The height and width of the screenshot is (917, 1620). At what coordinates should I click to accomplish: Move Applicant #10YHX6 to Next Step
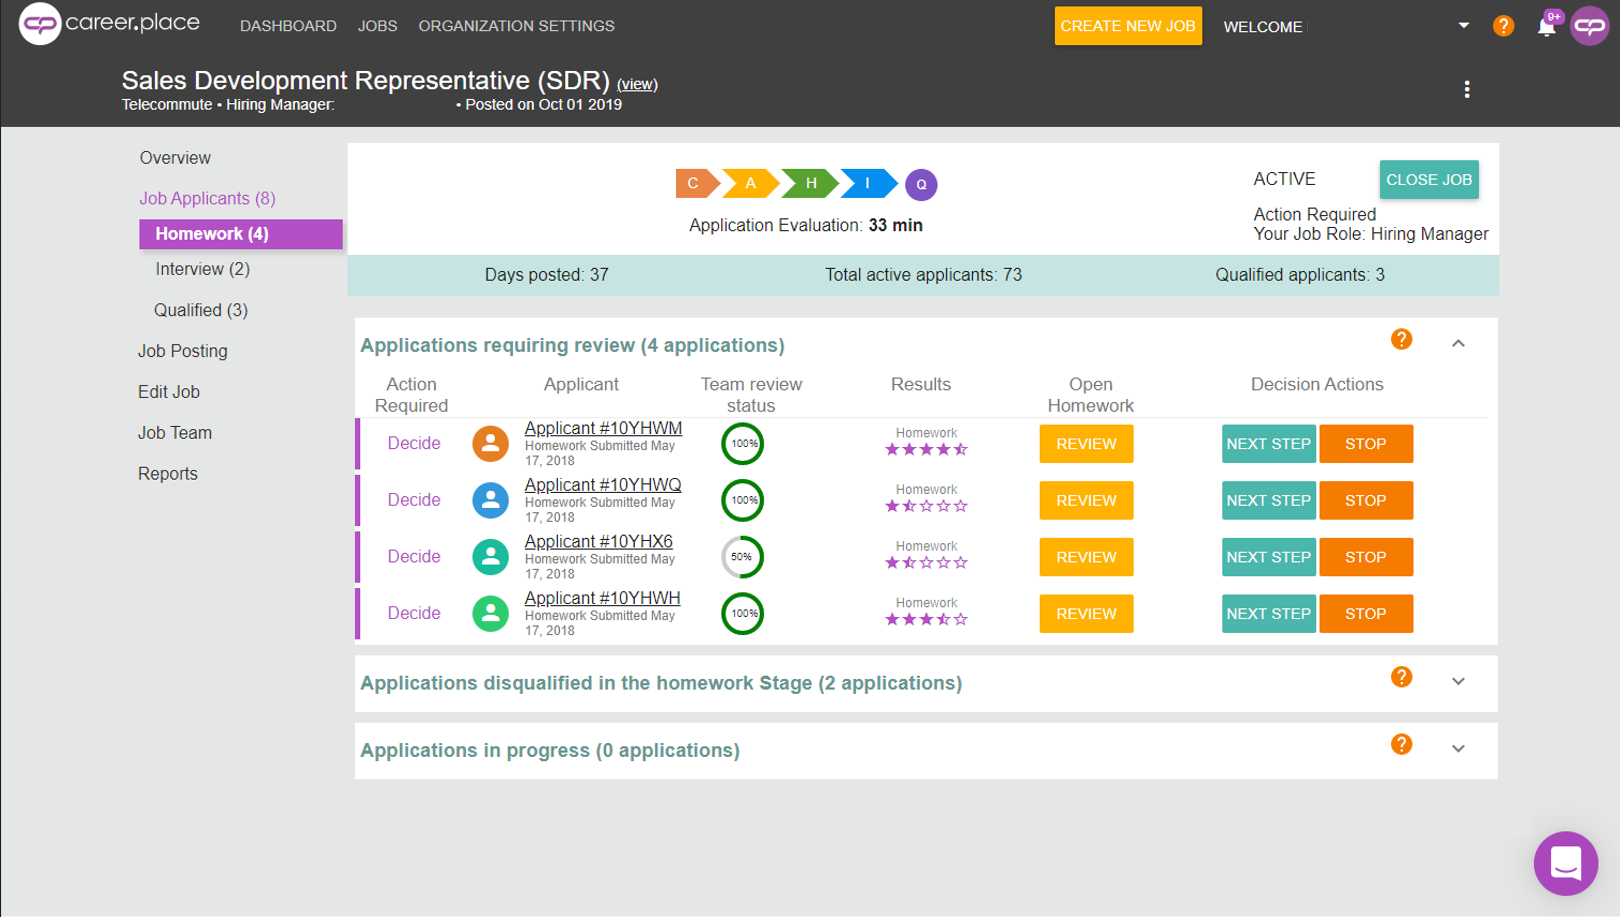point(1268,557)
